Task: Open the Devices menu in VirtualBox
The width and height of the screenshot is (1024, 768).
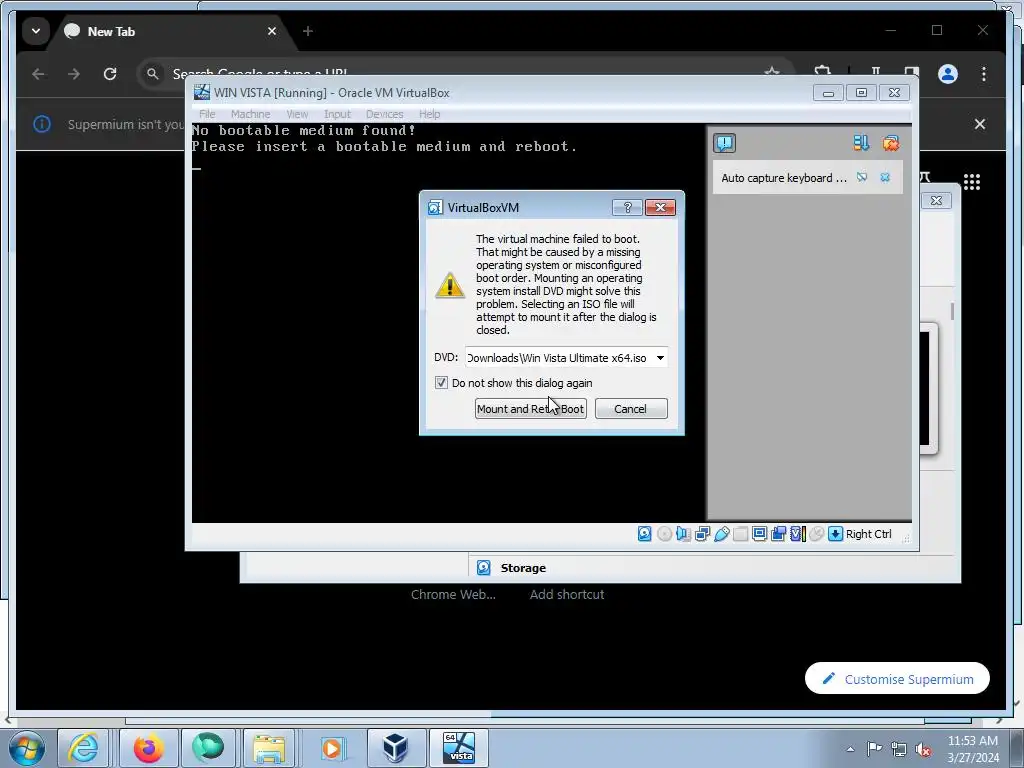Action: coord(385,114)
